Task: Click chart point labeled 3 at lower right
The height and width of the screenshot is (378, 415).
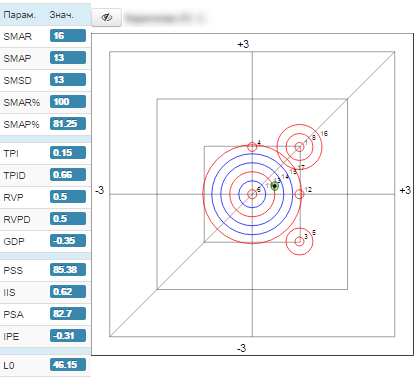Action: 299,242
